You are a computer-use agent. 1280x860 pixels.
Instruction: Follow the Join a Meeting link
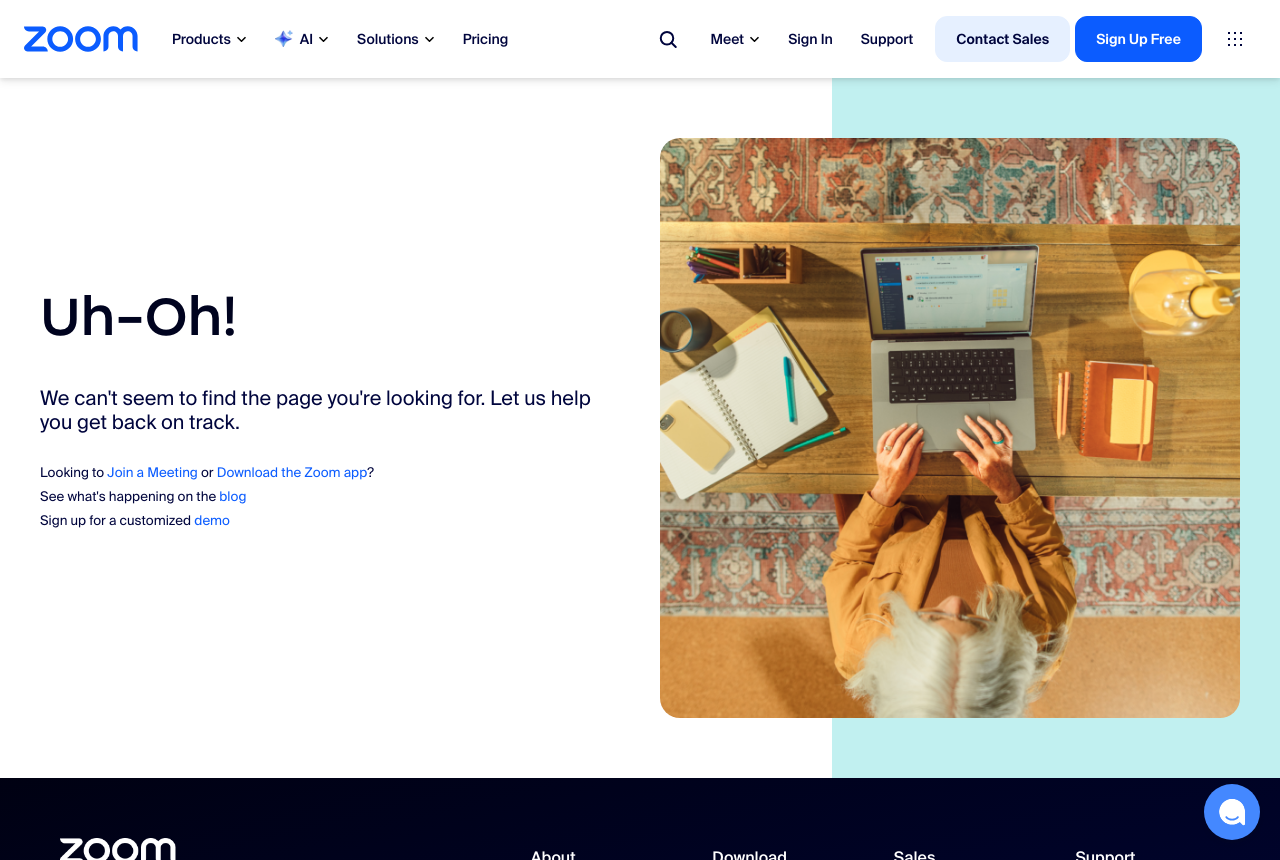(x=152, y=472)
